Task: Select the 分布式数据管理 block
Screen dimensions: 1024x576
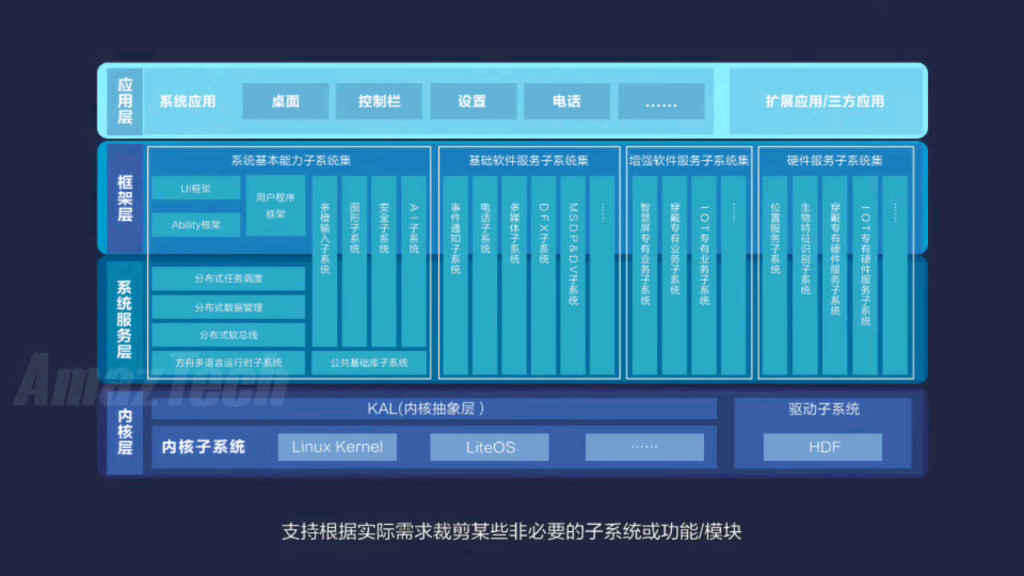Action: click(x=229, y=307)
